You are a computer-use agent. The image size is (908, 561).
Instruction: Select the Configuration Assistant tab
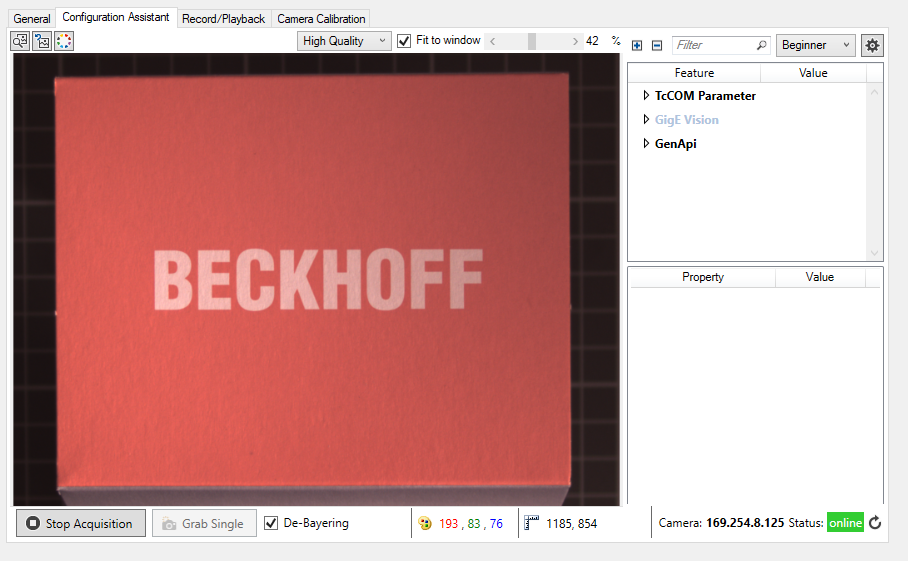(x=116, y=17)
